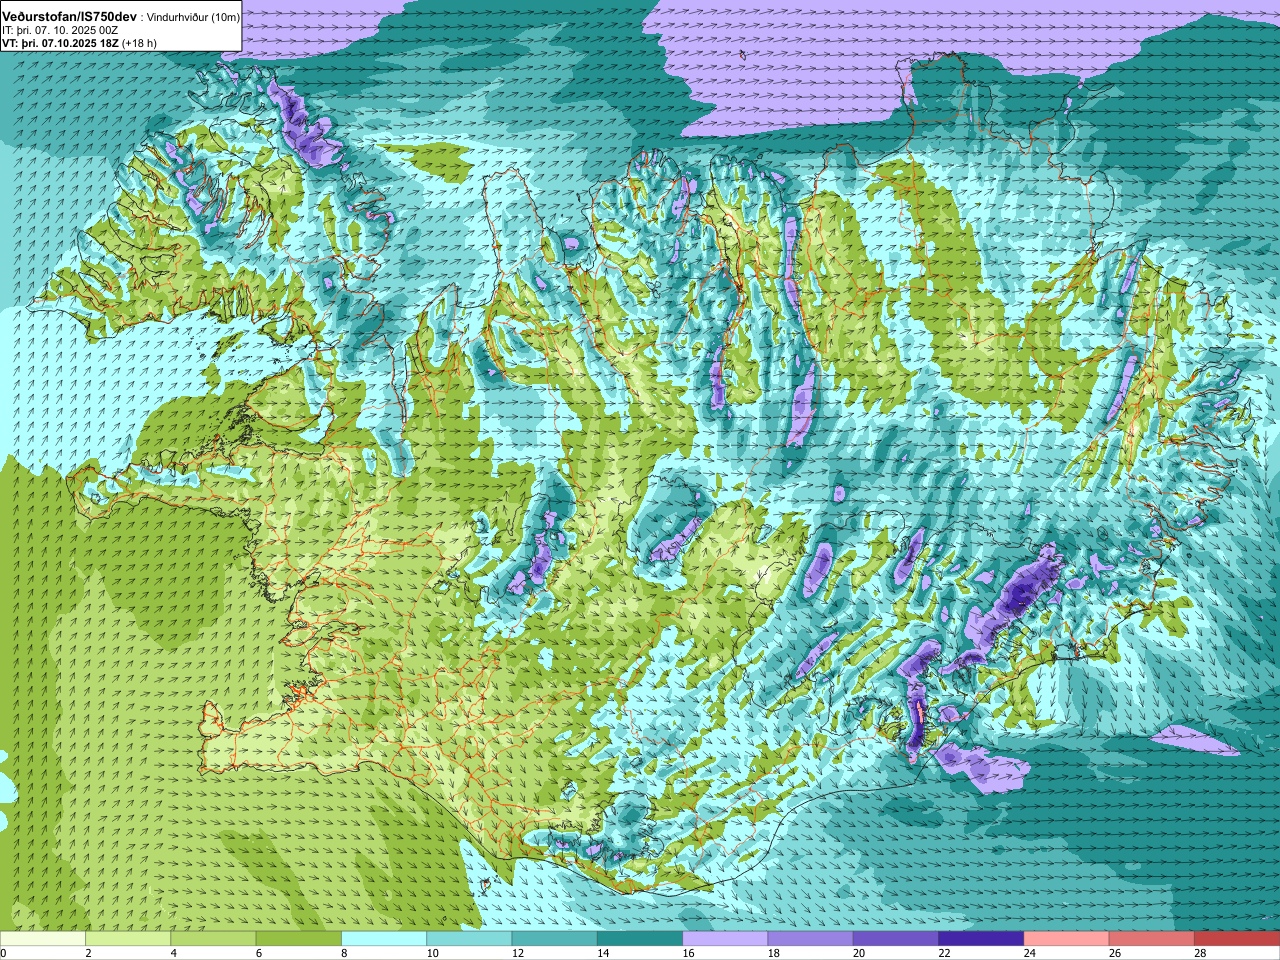Click the 'VT: þri. 07.10.2025 18Z' line
The width and height of the screenshot is (1280, 960).
click(60, 44)
